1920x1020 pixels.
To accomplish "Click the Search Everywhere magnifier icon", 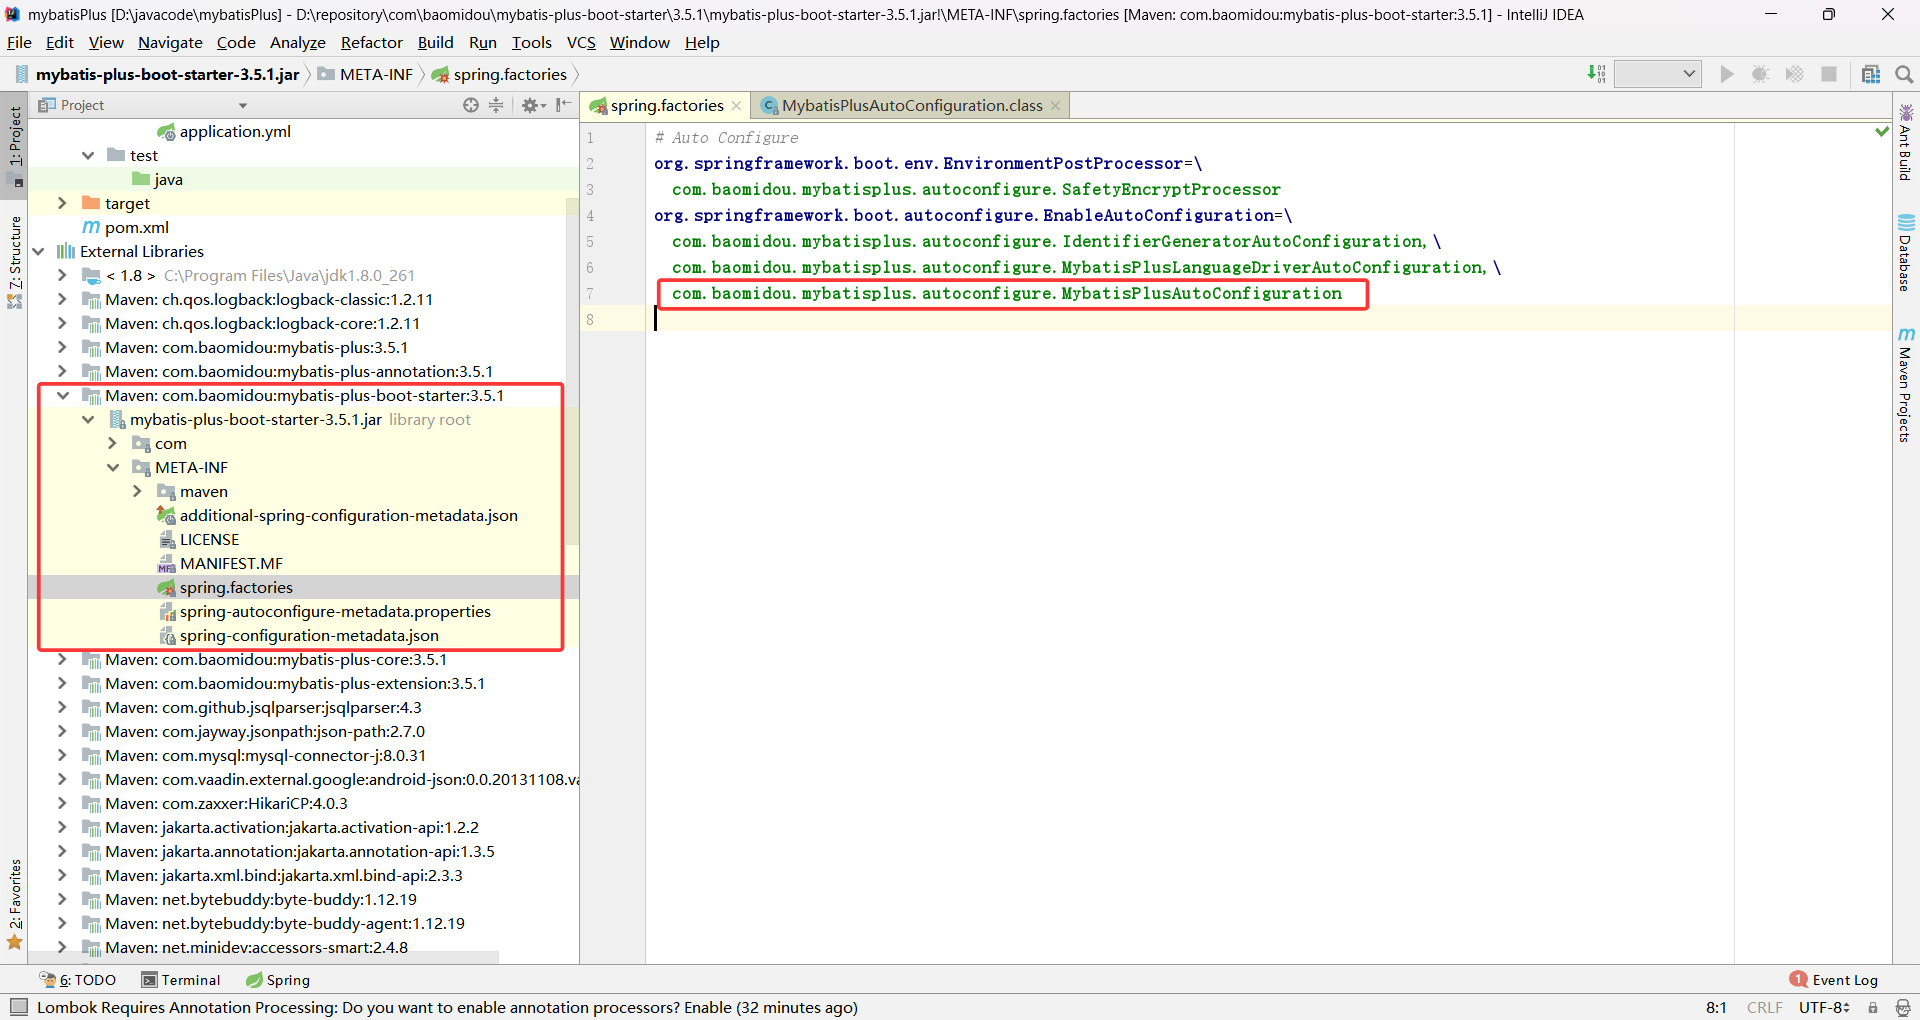I will pyautogui.click(x=1904, y=74).
